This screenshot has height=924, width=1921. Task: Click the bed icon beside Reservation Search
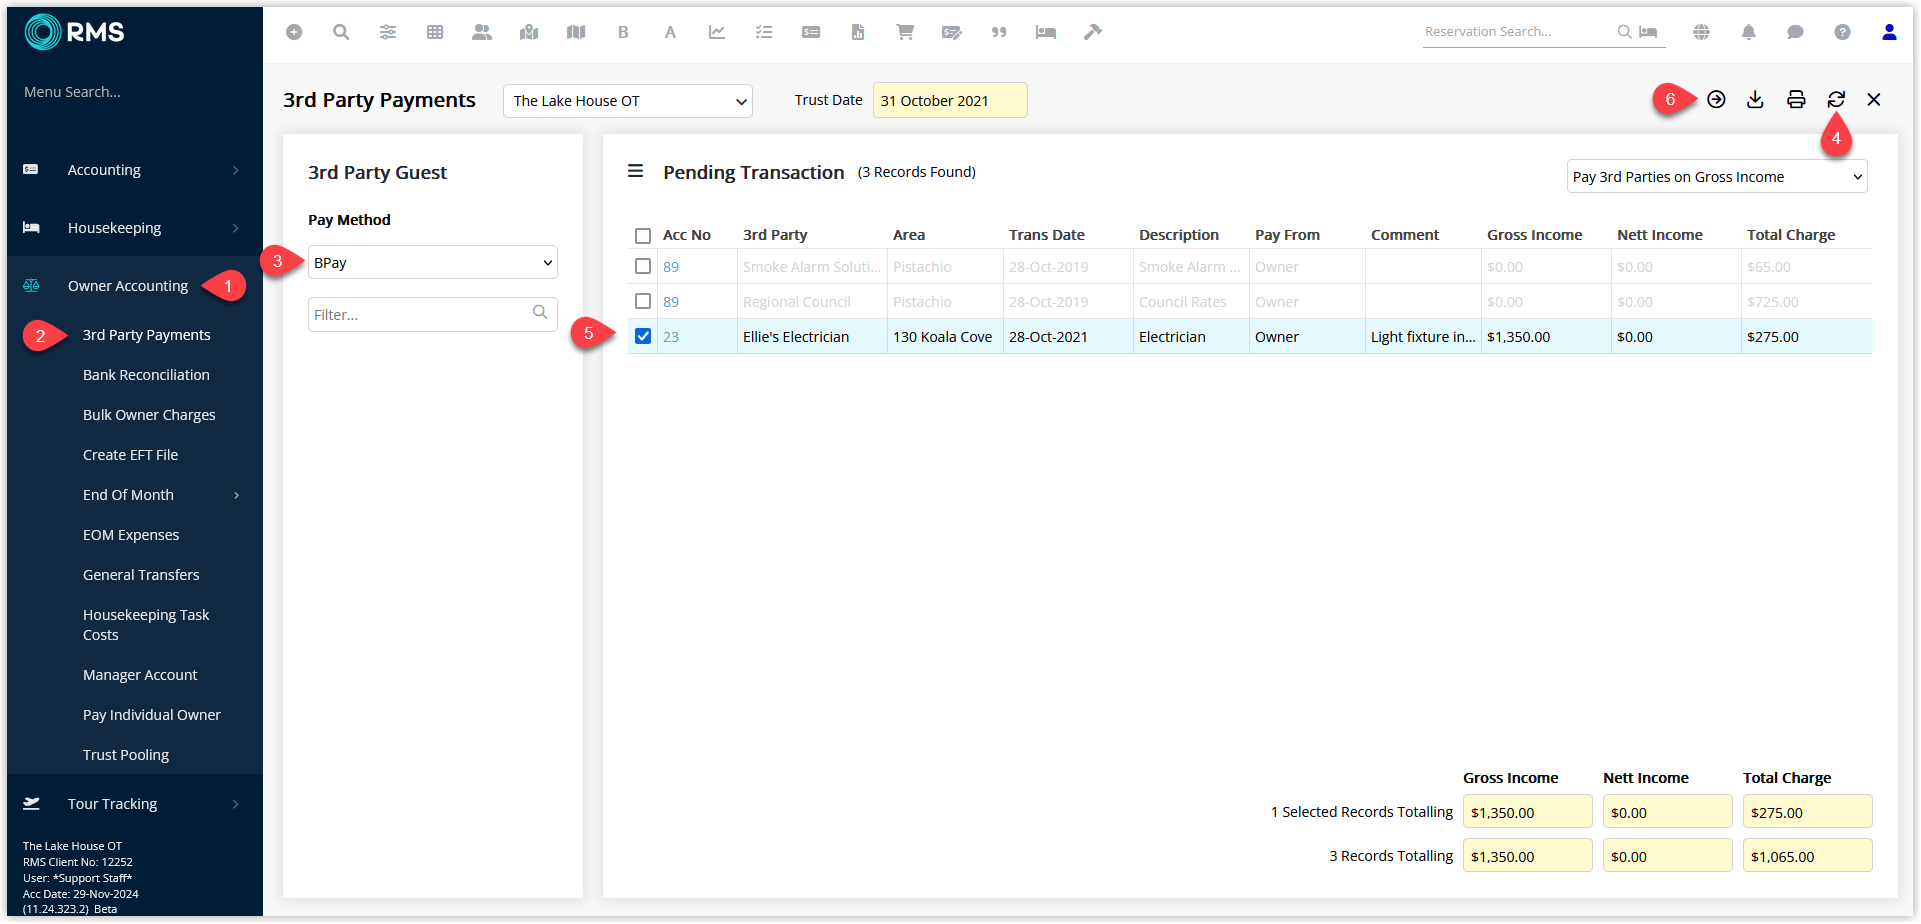(1648, 32)
